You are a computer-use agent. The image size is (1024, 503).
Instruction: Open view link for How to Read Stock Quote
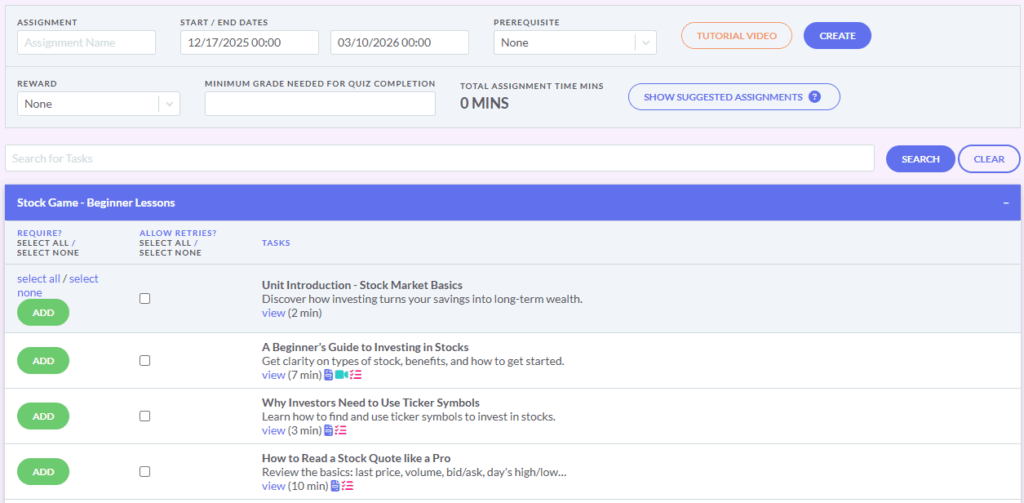click(273, 486)
